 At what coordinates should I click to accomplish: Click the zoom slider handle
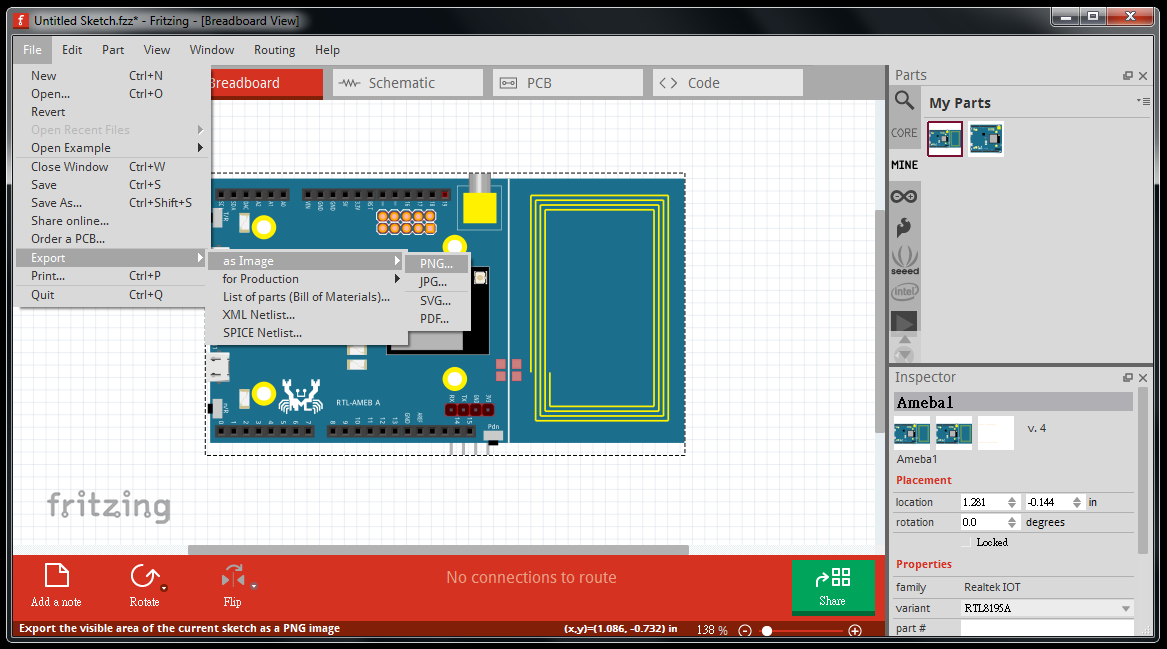(767, 630)
